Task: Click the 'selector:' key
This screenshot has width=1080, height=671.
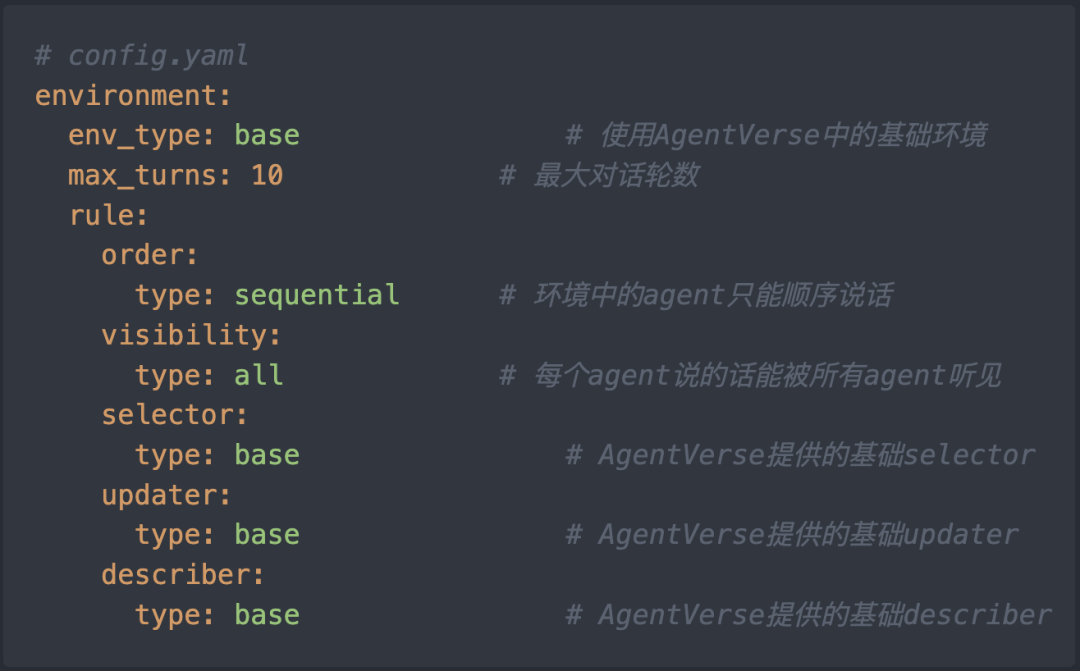Action: pyautogui.click(x=174, y=415)
